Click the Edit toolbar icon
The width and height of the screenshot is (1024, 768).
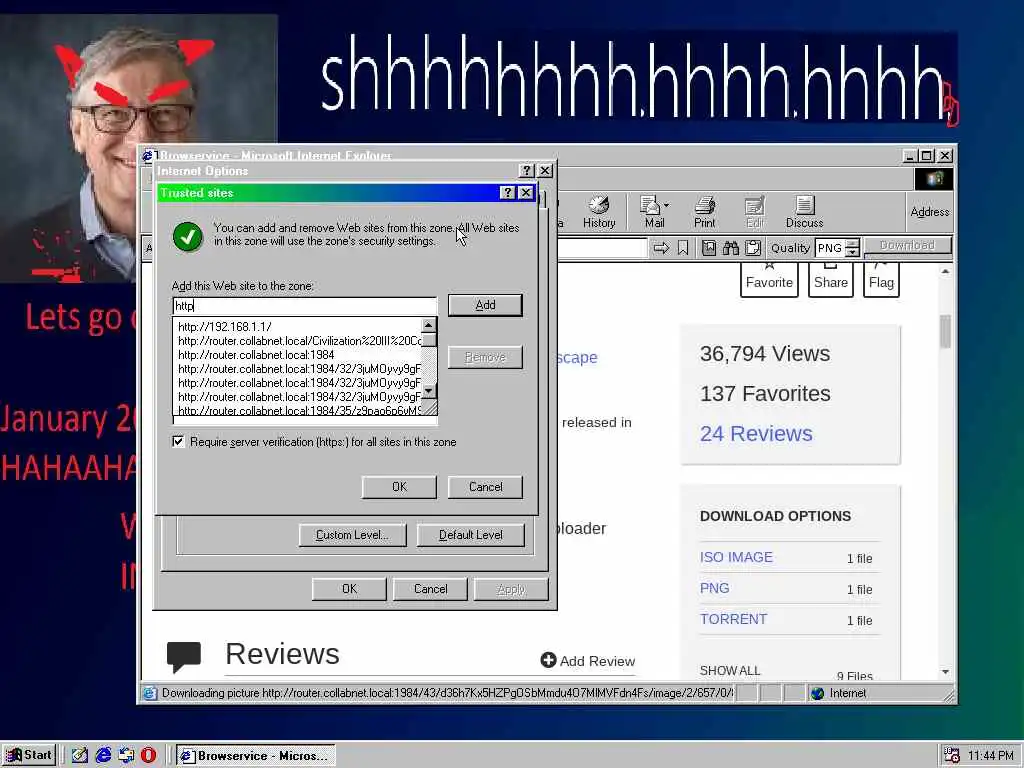[x=754, y=212]
